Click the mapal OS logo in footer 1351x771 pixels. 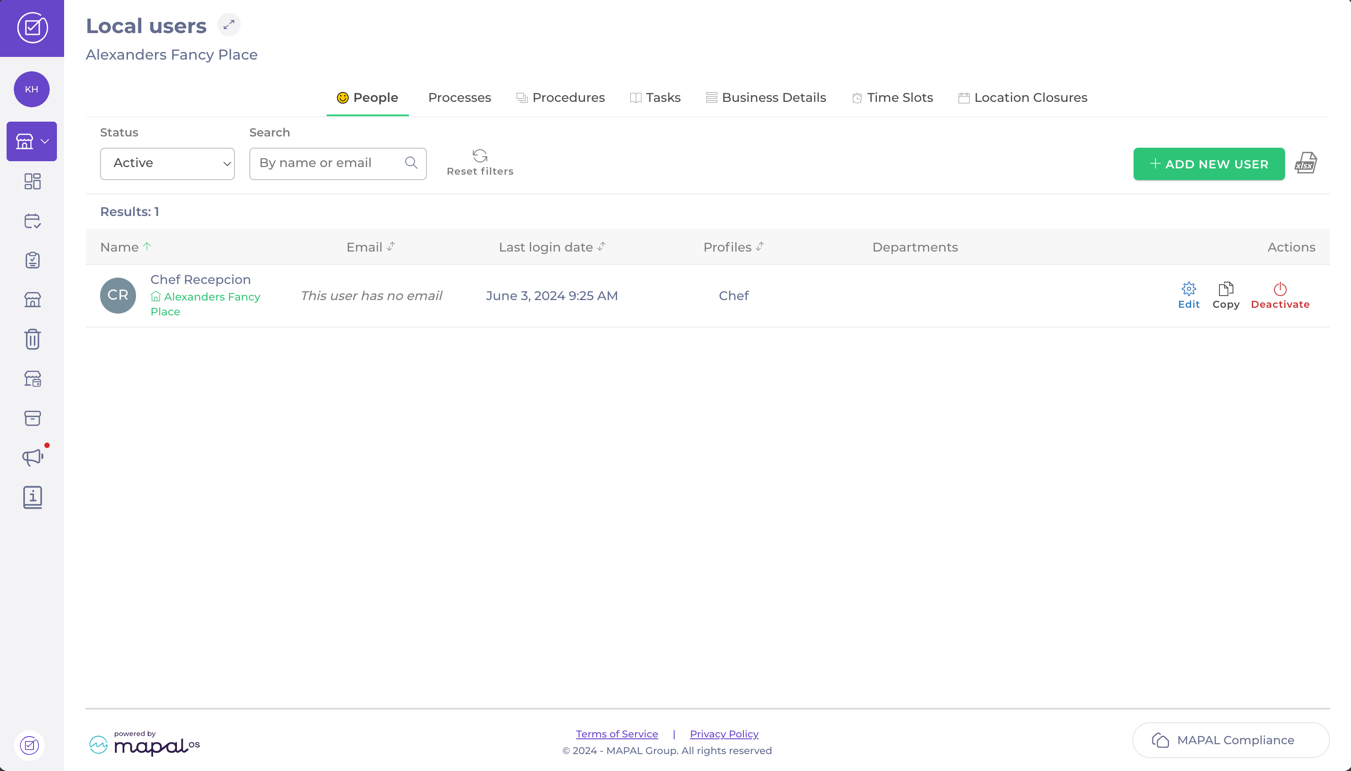144,743
